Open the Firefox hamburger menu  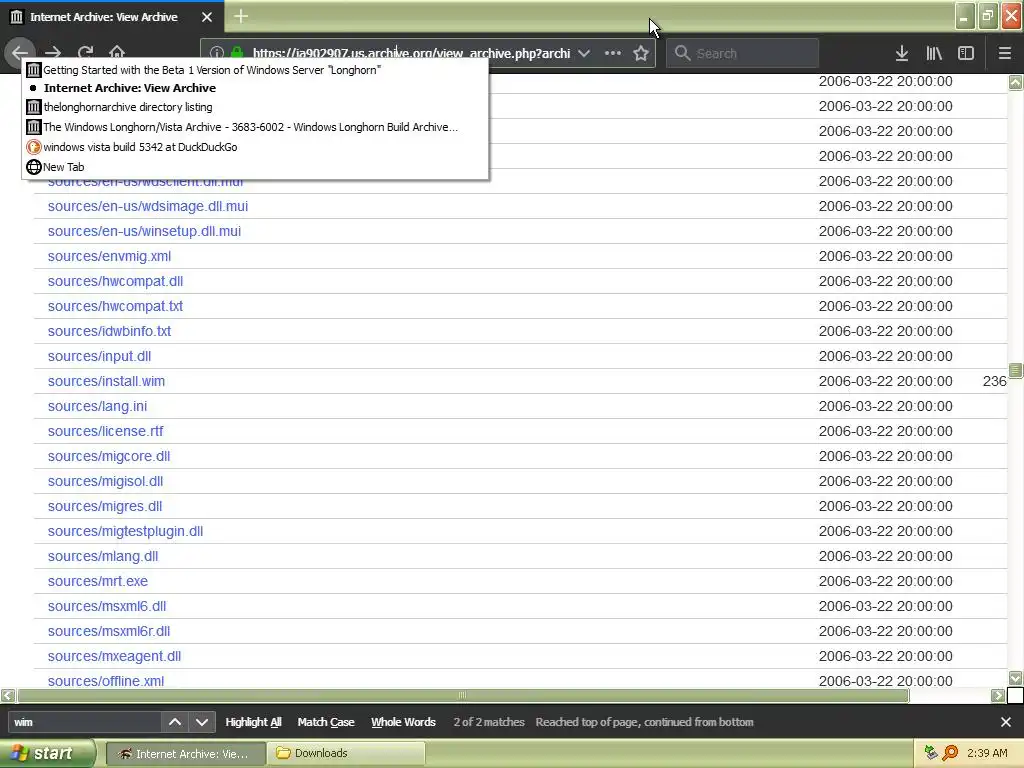tap(1004, 54)
